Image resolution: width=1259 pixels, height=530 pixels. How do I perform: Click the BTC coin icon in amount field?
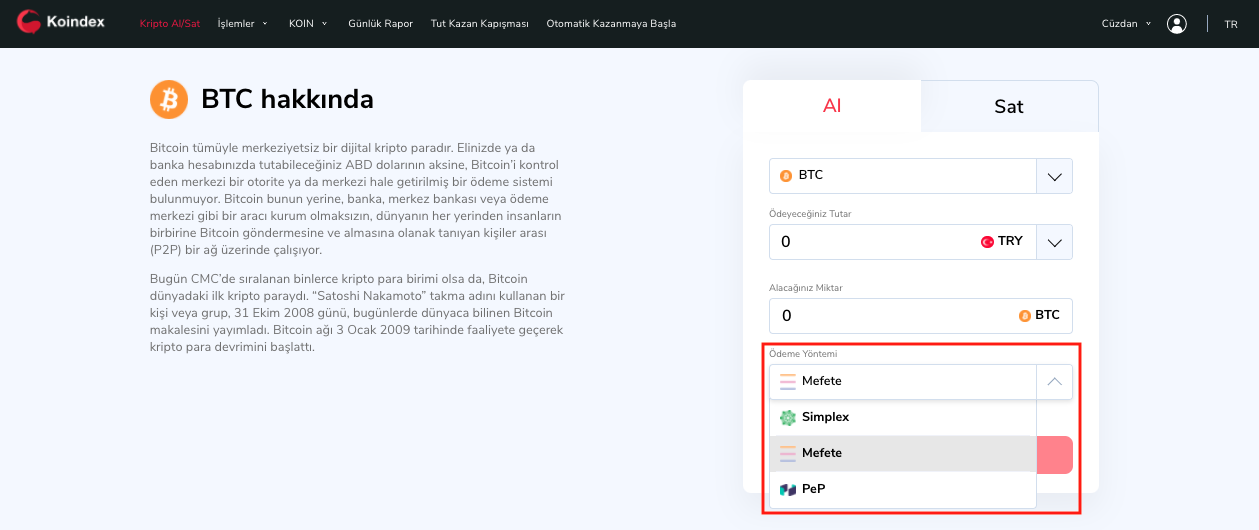tap(1024, 316)
